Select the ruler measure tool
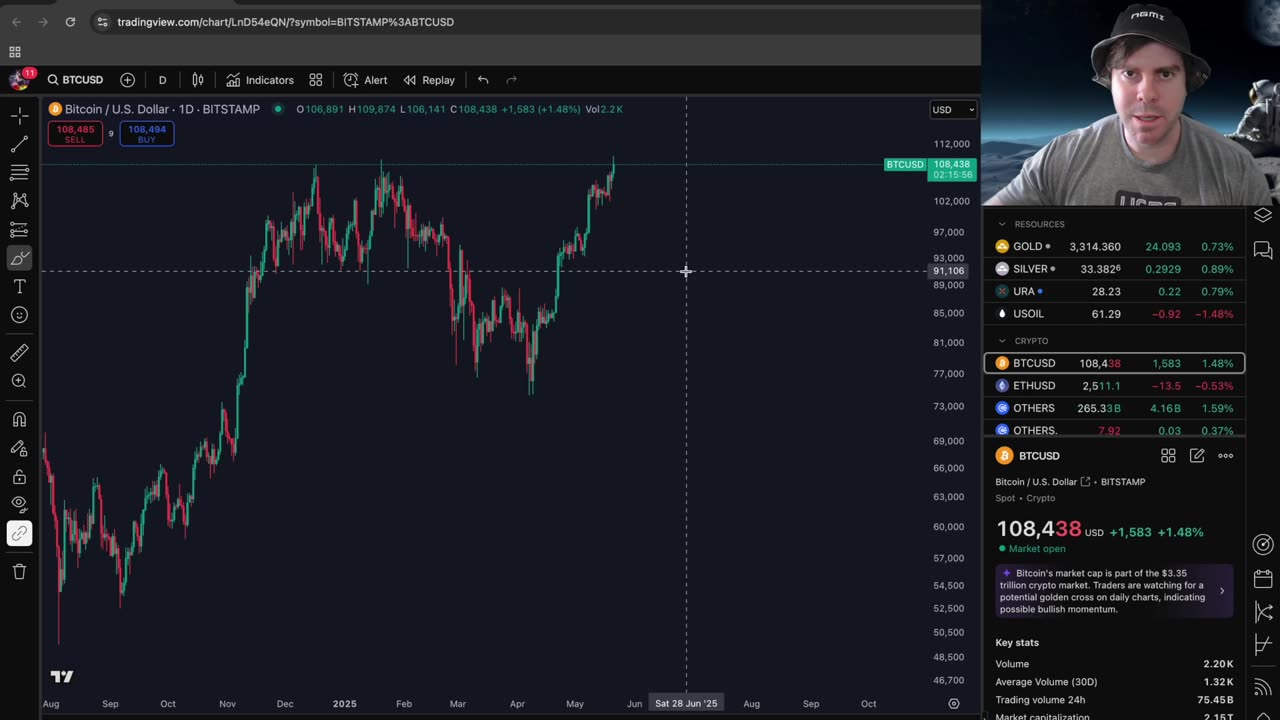Viewport: 1280px width, 720px height. 19,353
